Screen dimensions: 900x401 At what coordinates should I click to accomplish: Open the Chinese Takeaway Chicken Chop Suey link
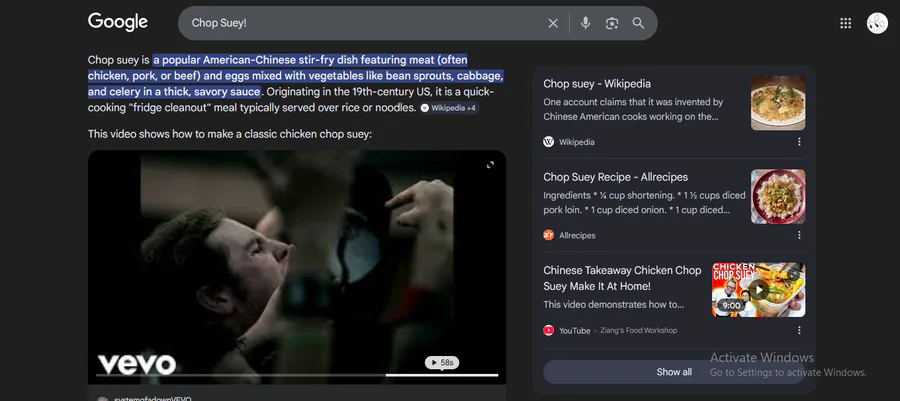click(622, 278)
